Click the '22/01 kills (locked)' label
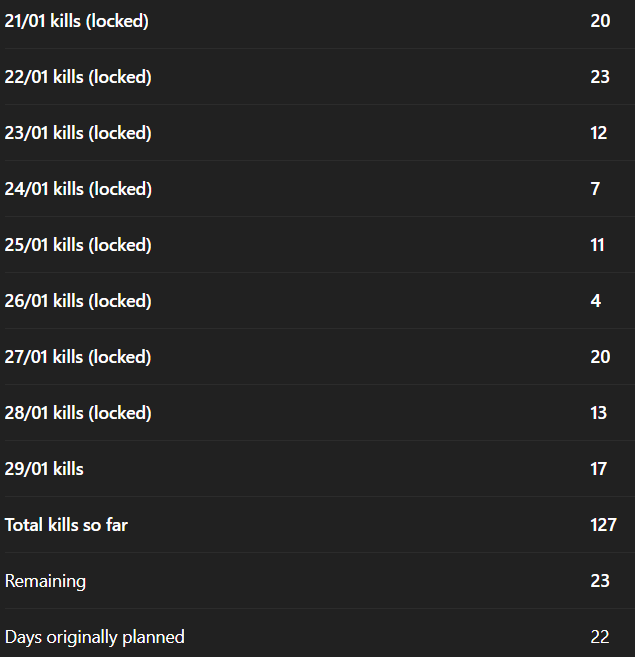This screenshot has height=657, width=635. click(78, 77)
